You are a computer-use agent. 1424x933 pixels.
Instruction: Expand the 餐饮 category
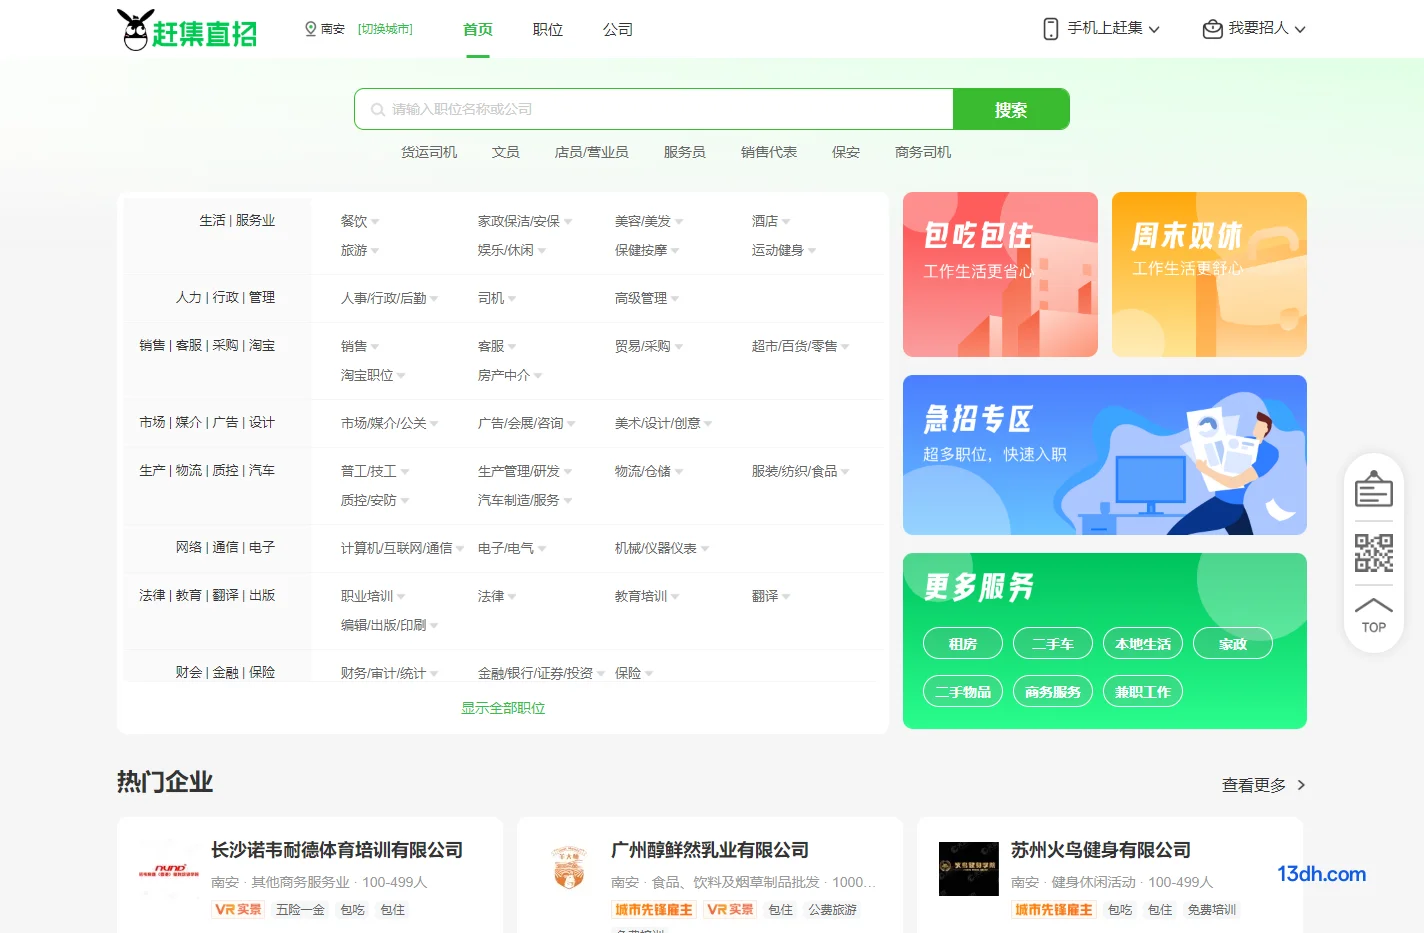pyautogui.click(x=360, y=221)
